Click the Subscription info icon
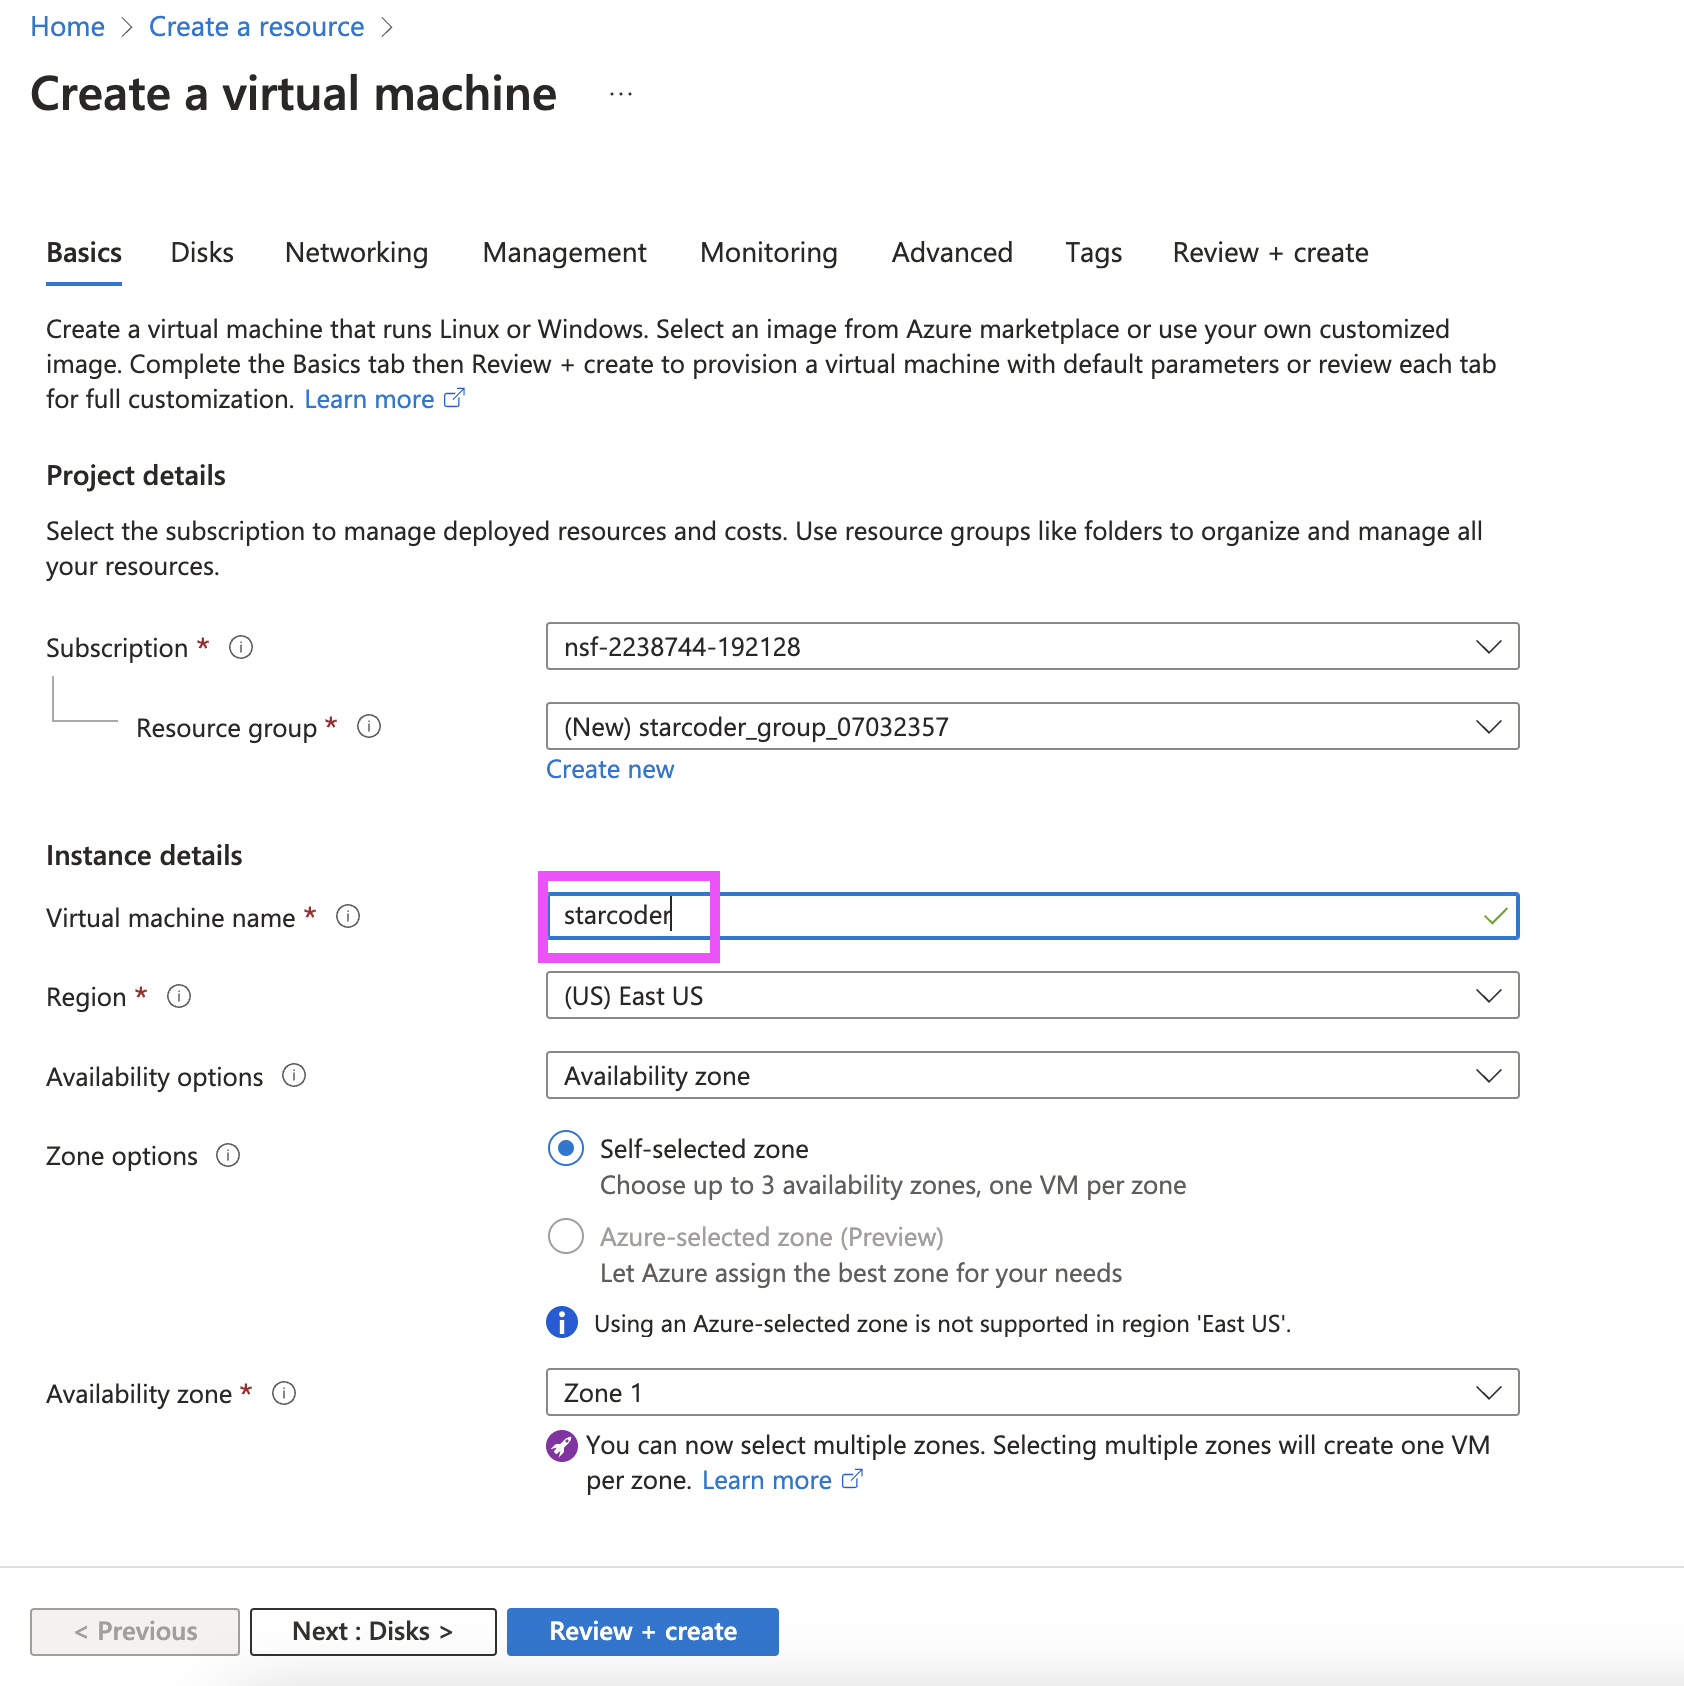 (241, 647)
